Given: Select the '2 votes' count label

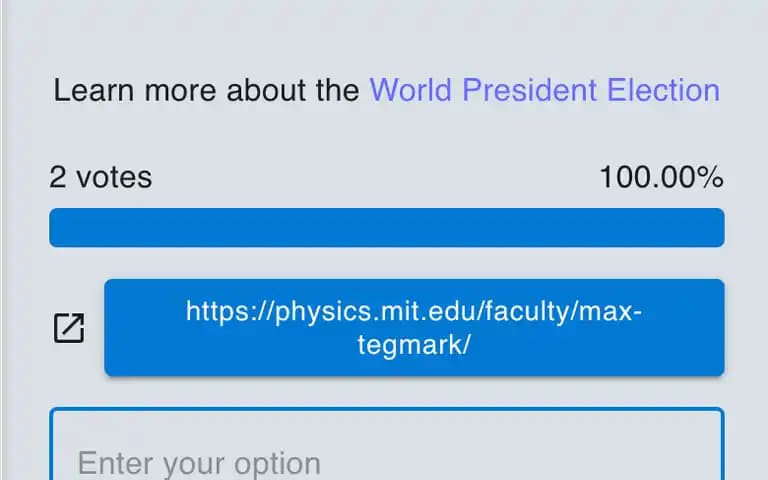Looking at the screenshot, I should click(x=100, y=177).
